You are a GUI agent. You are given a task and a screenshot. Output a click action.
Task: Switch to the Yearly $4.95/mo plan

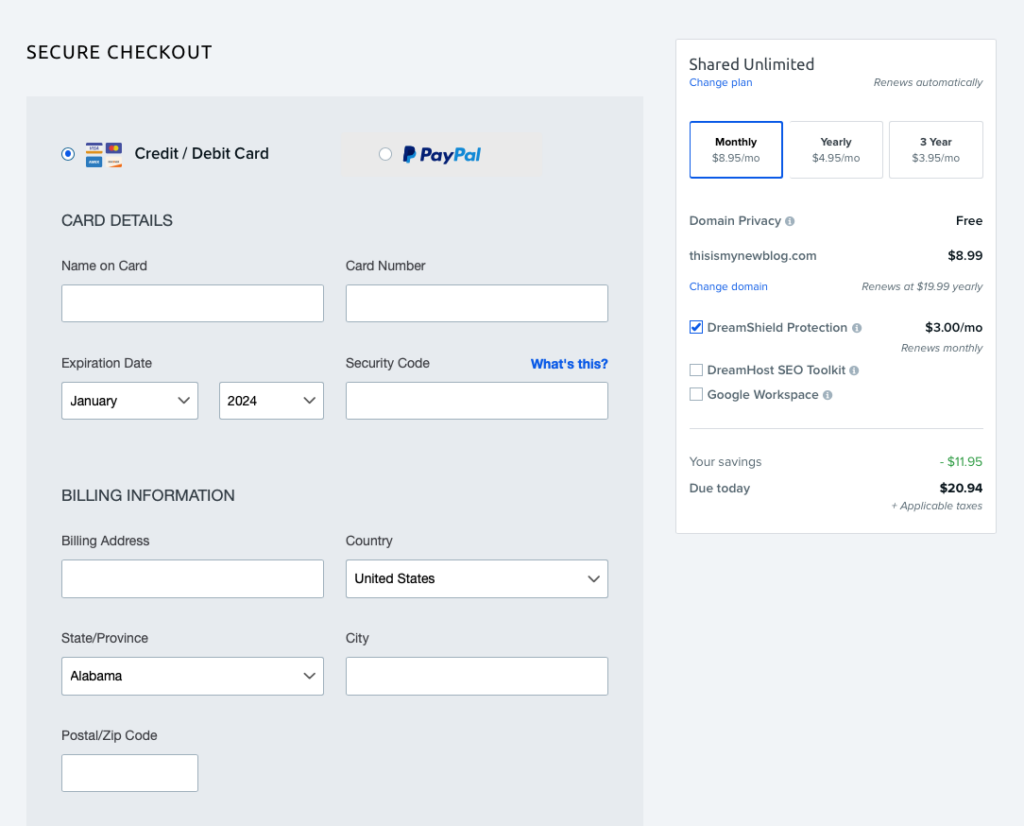click(836, 150)
